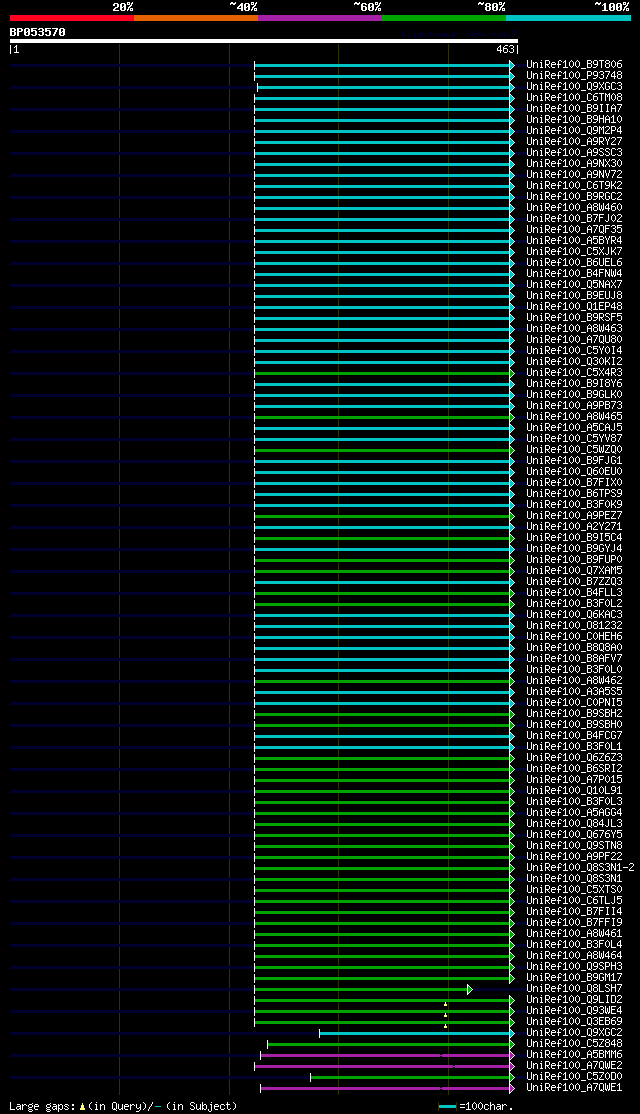
Task: Click the UniRef100_C6TLJ5 label
Action: coord(574,900)
